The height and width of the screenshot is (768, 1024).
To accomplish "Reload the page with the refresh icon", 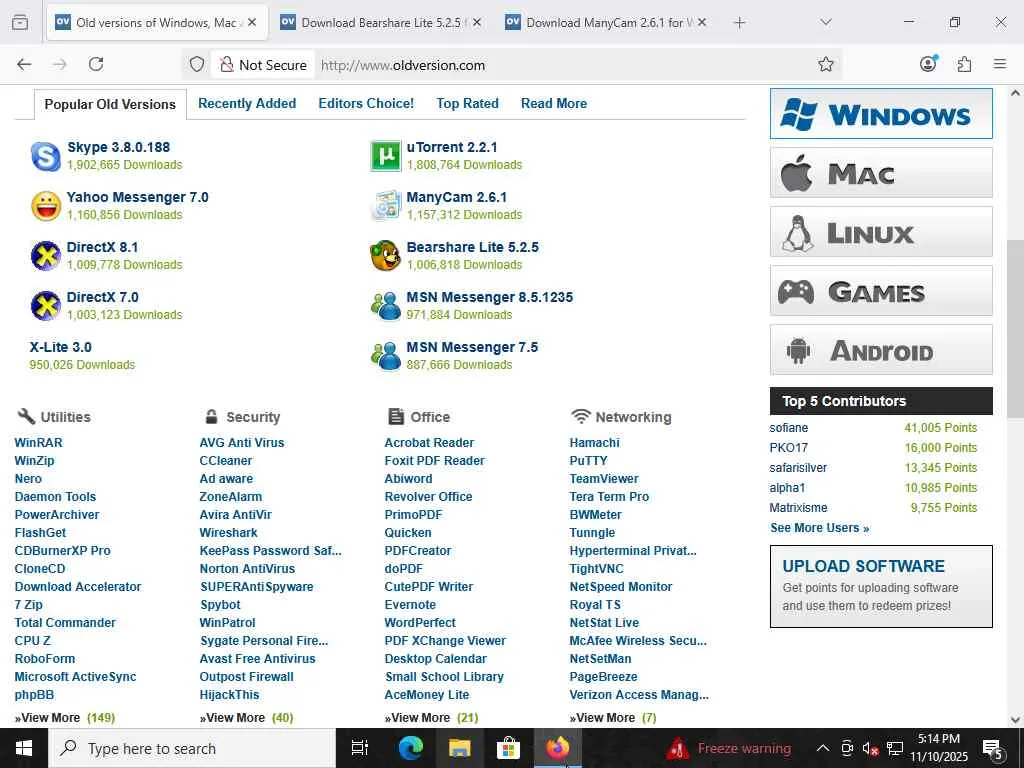I will click(x=96, y=64).
